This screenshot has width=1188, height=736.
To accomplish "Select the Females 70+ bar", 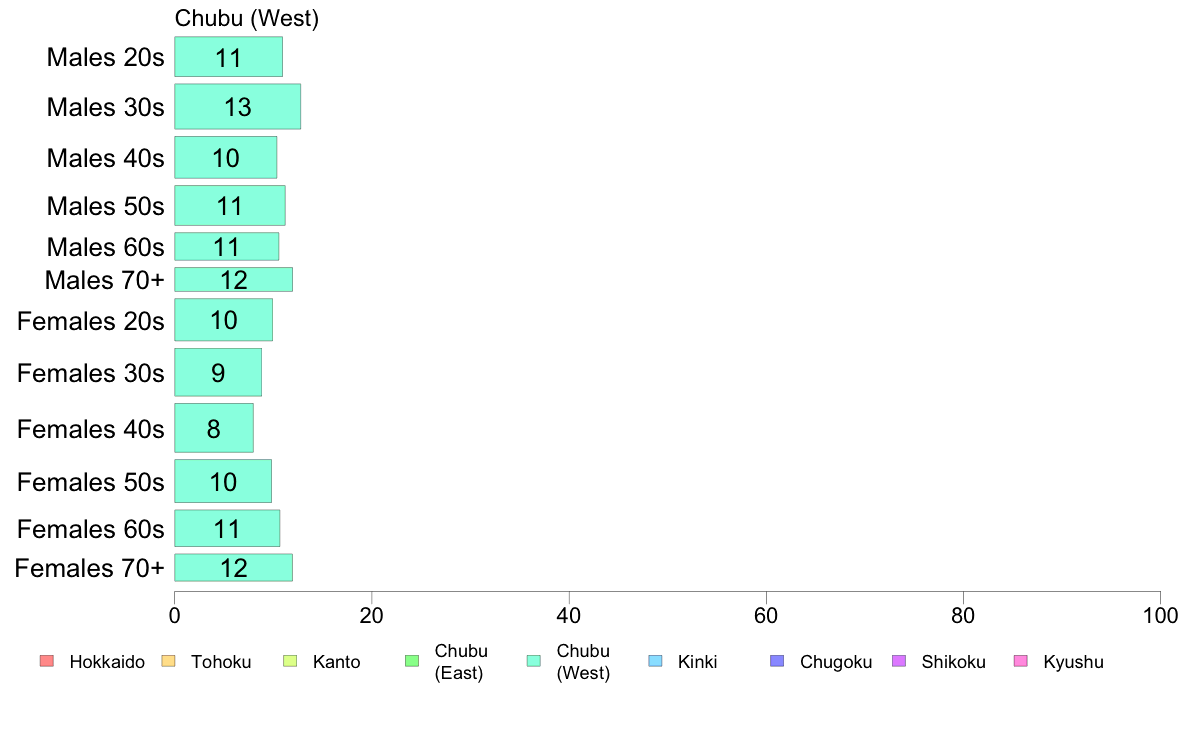I will 233,568.
